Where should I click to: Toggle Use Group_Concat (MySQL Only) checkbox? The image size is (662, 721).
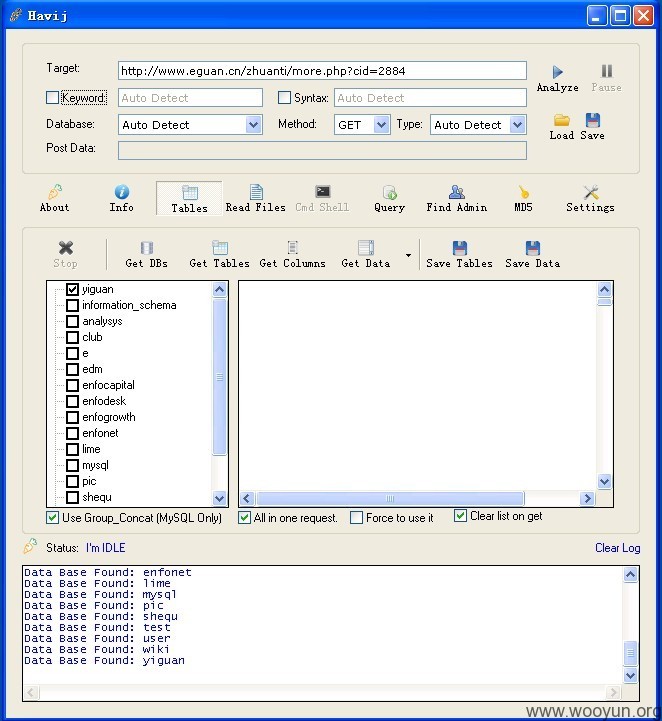52,518
